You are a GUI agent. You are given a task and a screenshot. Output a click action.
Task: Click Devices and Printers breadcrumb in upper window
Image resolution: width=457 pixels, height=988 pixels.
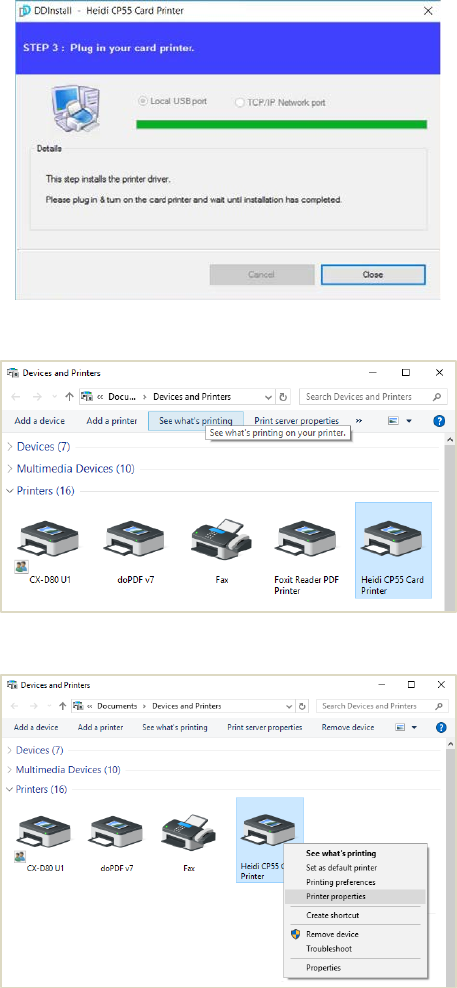click(x=192, y=397)
